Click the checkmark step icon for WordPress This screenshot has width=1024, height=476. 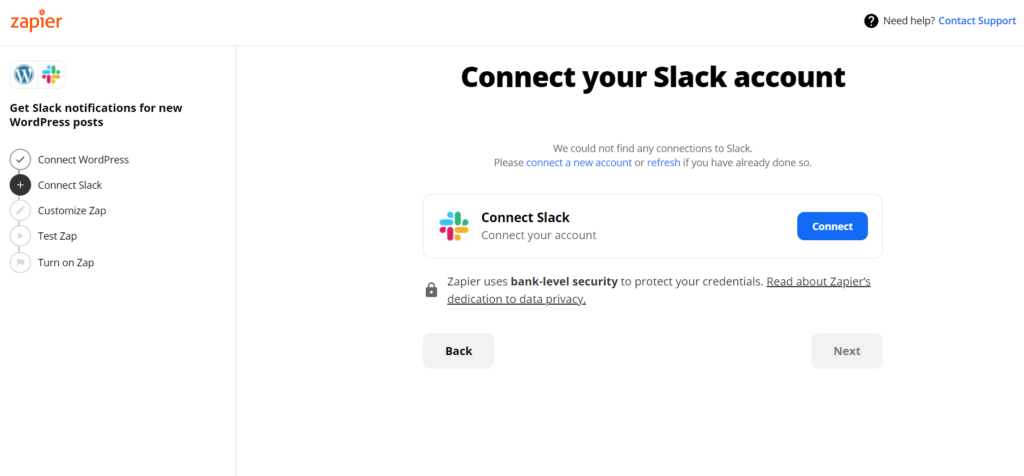20,159
